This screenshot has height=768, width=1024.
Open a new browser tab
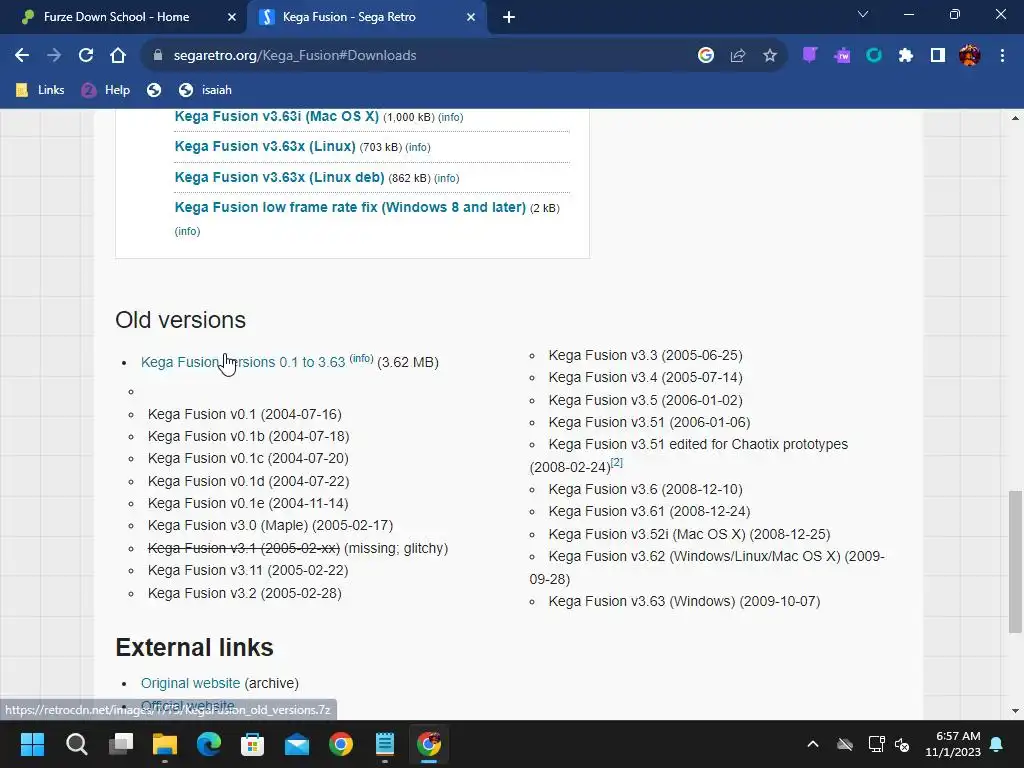pyautogui.click(x=509, y=17)
